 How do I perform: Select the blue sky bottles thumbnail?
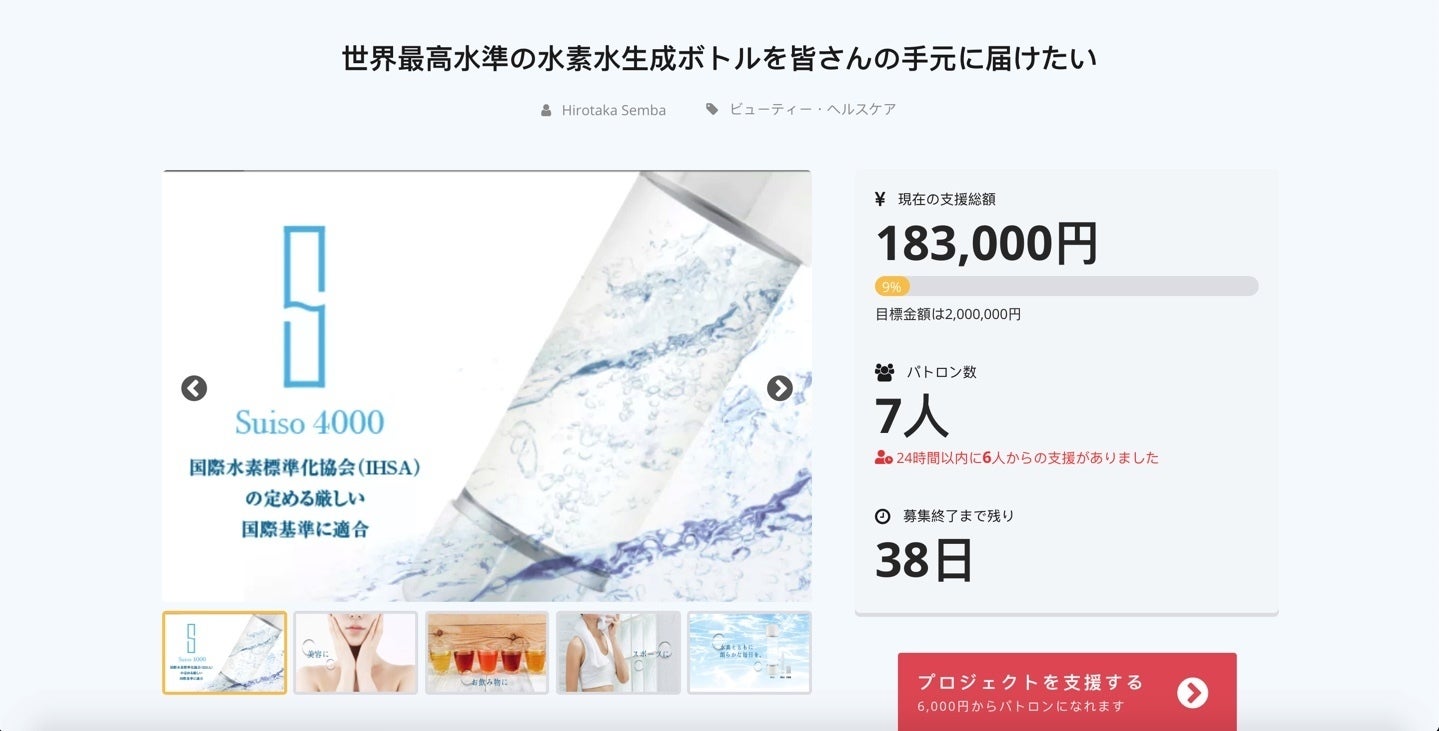coord(749,653)
